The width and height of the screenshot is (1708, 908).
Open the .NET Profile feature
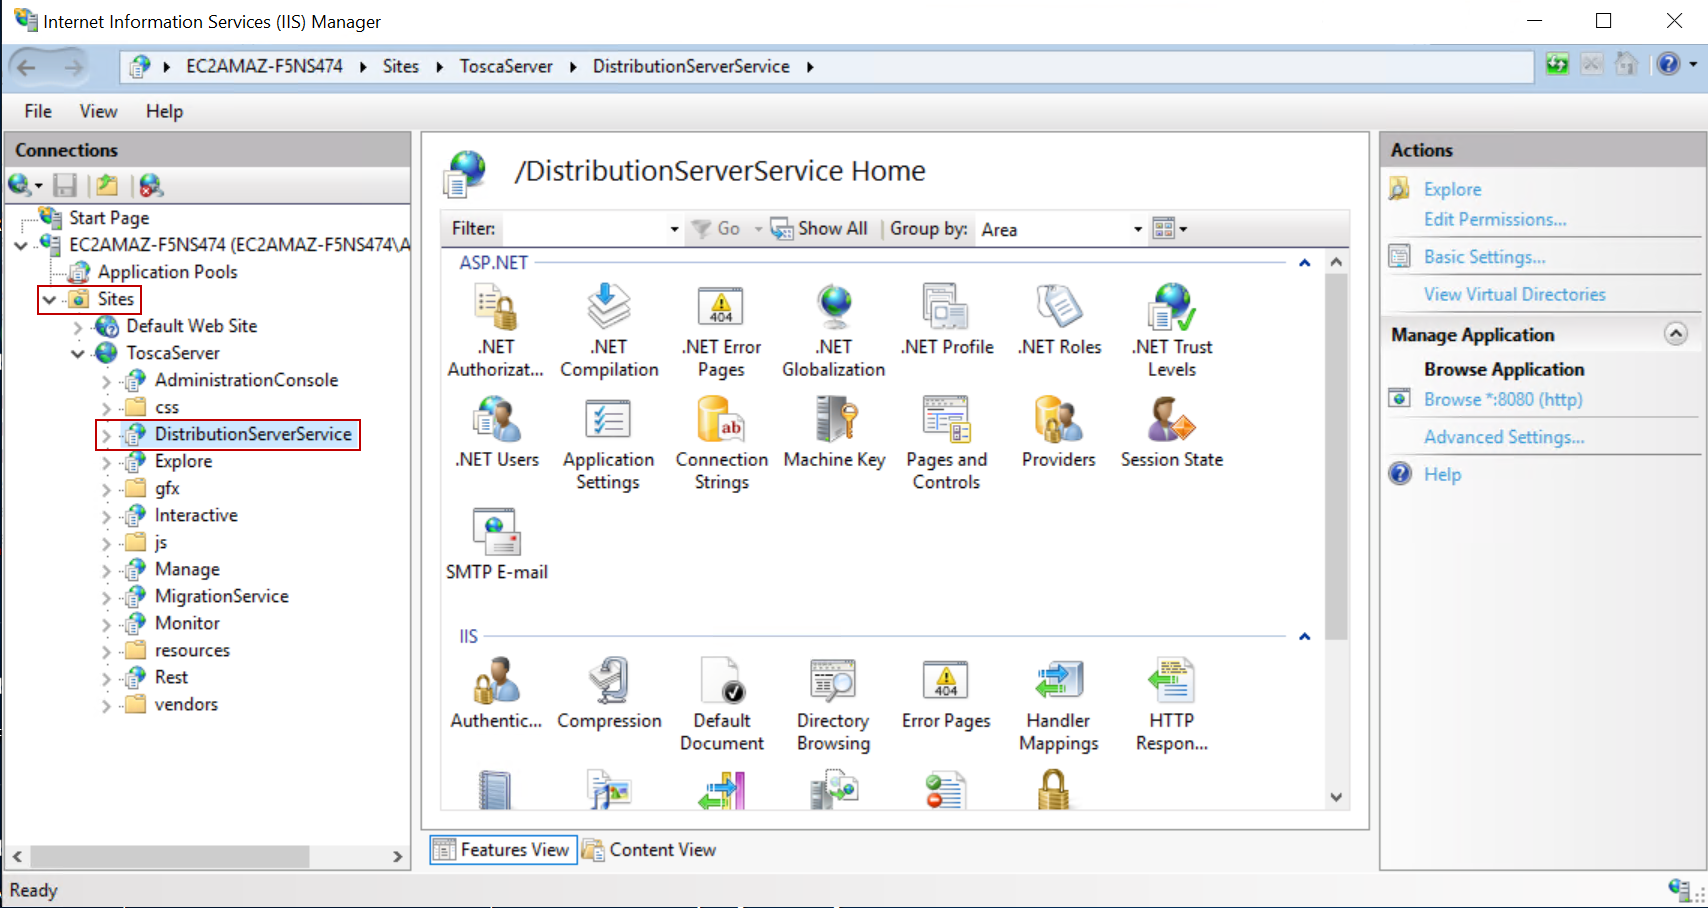coord(946,320)
